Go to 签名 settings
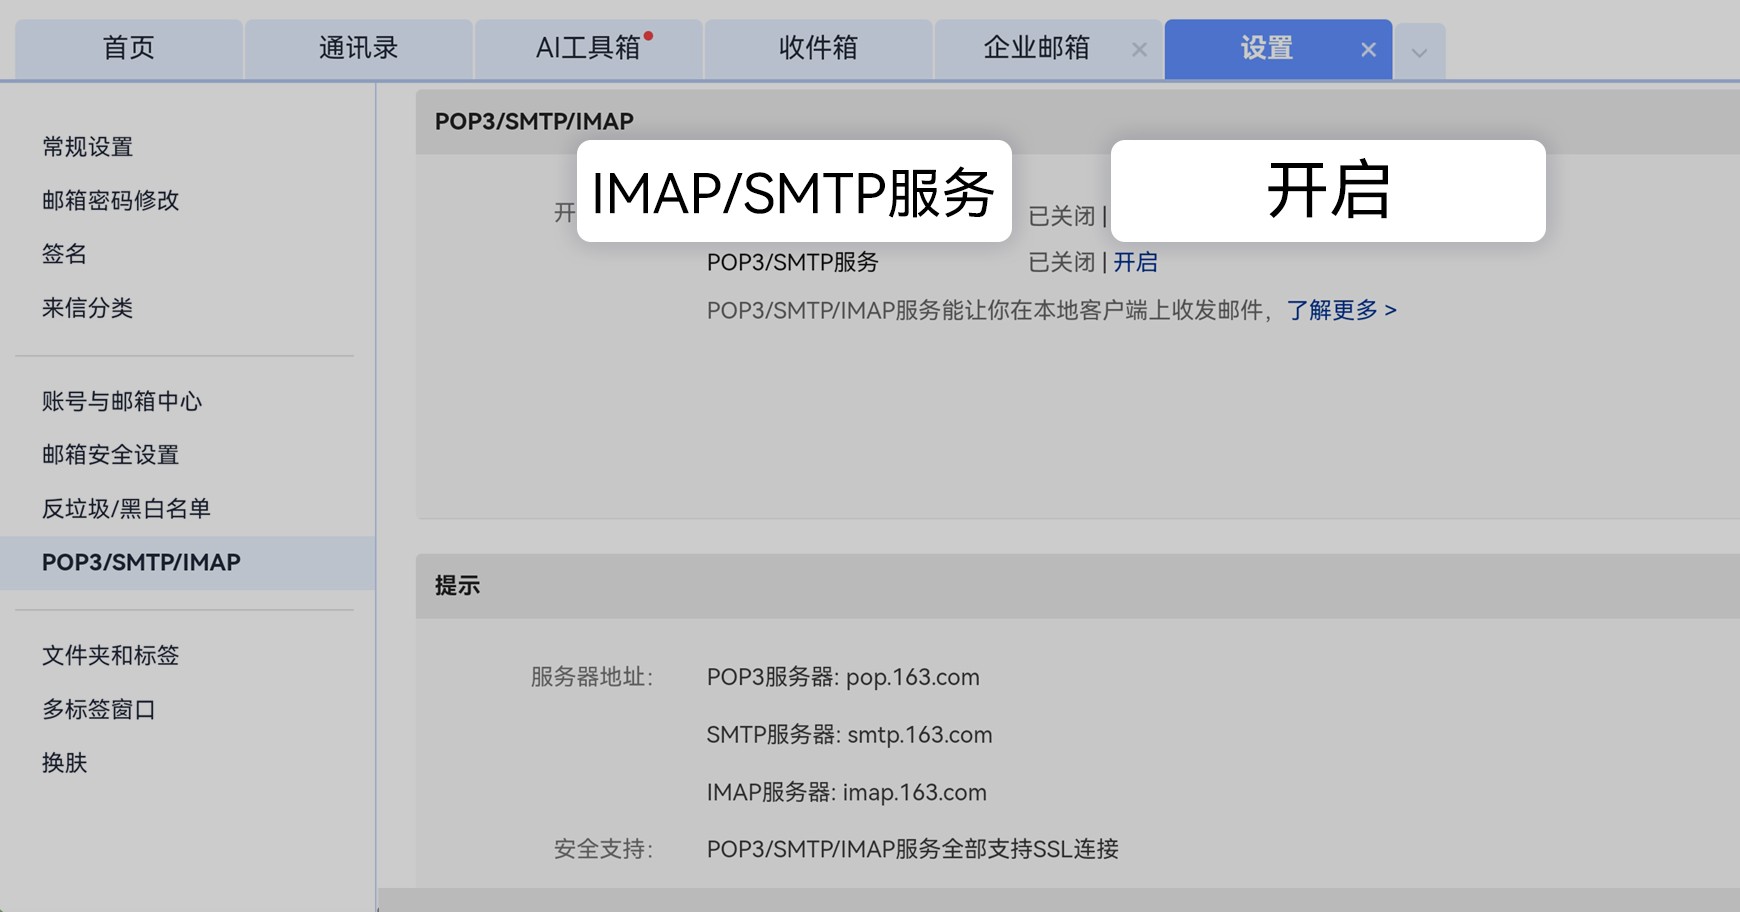The width and height of the screenshot is (1740, 912). (65, 254)
